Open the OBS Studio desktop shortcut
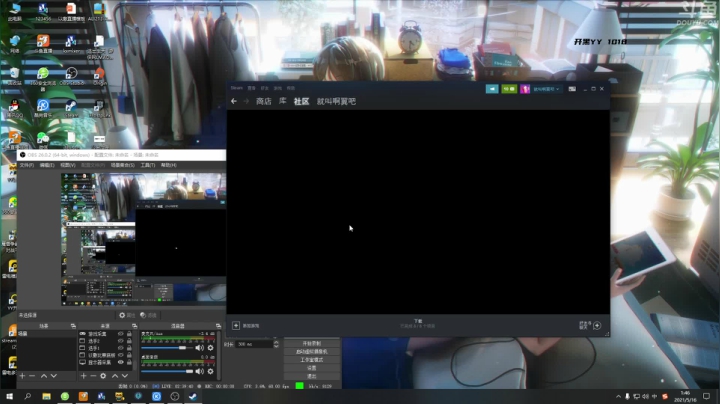The height and width of the screenshot is (404, 720). 71,76
